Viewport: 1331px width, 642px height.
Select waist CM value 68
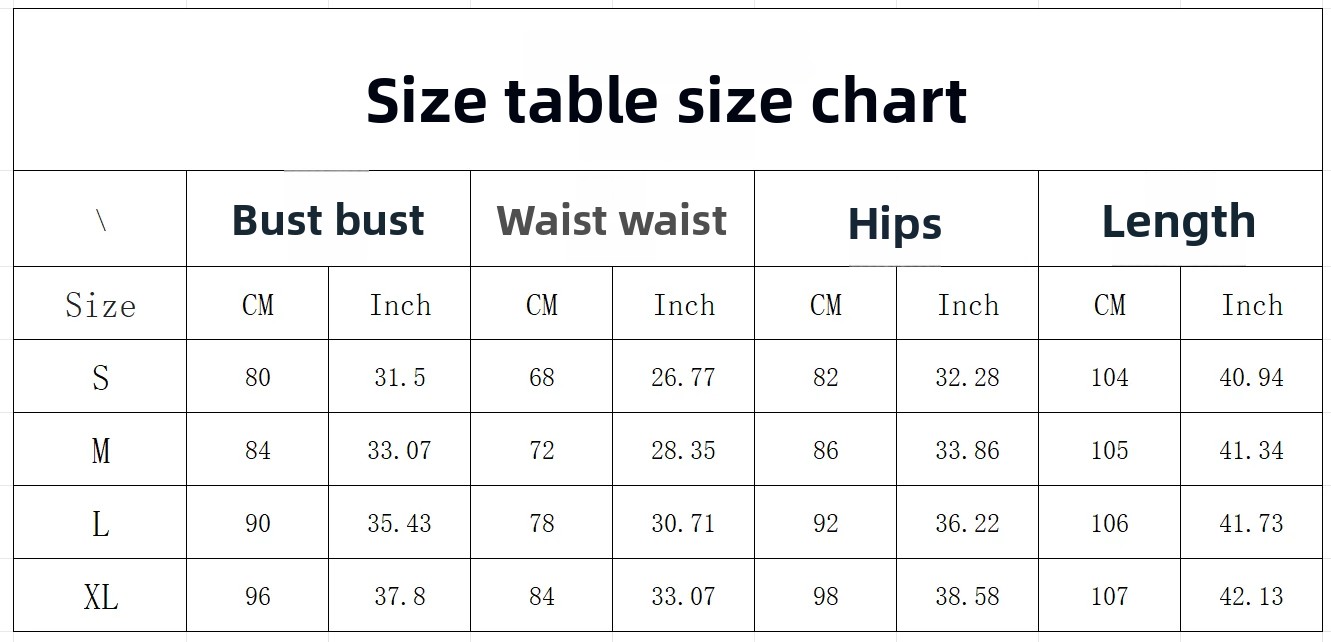[542, 377]
